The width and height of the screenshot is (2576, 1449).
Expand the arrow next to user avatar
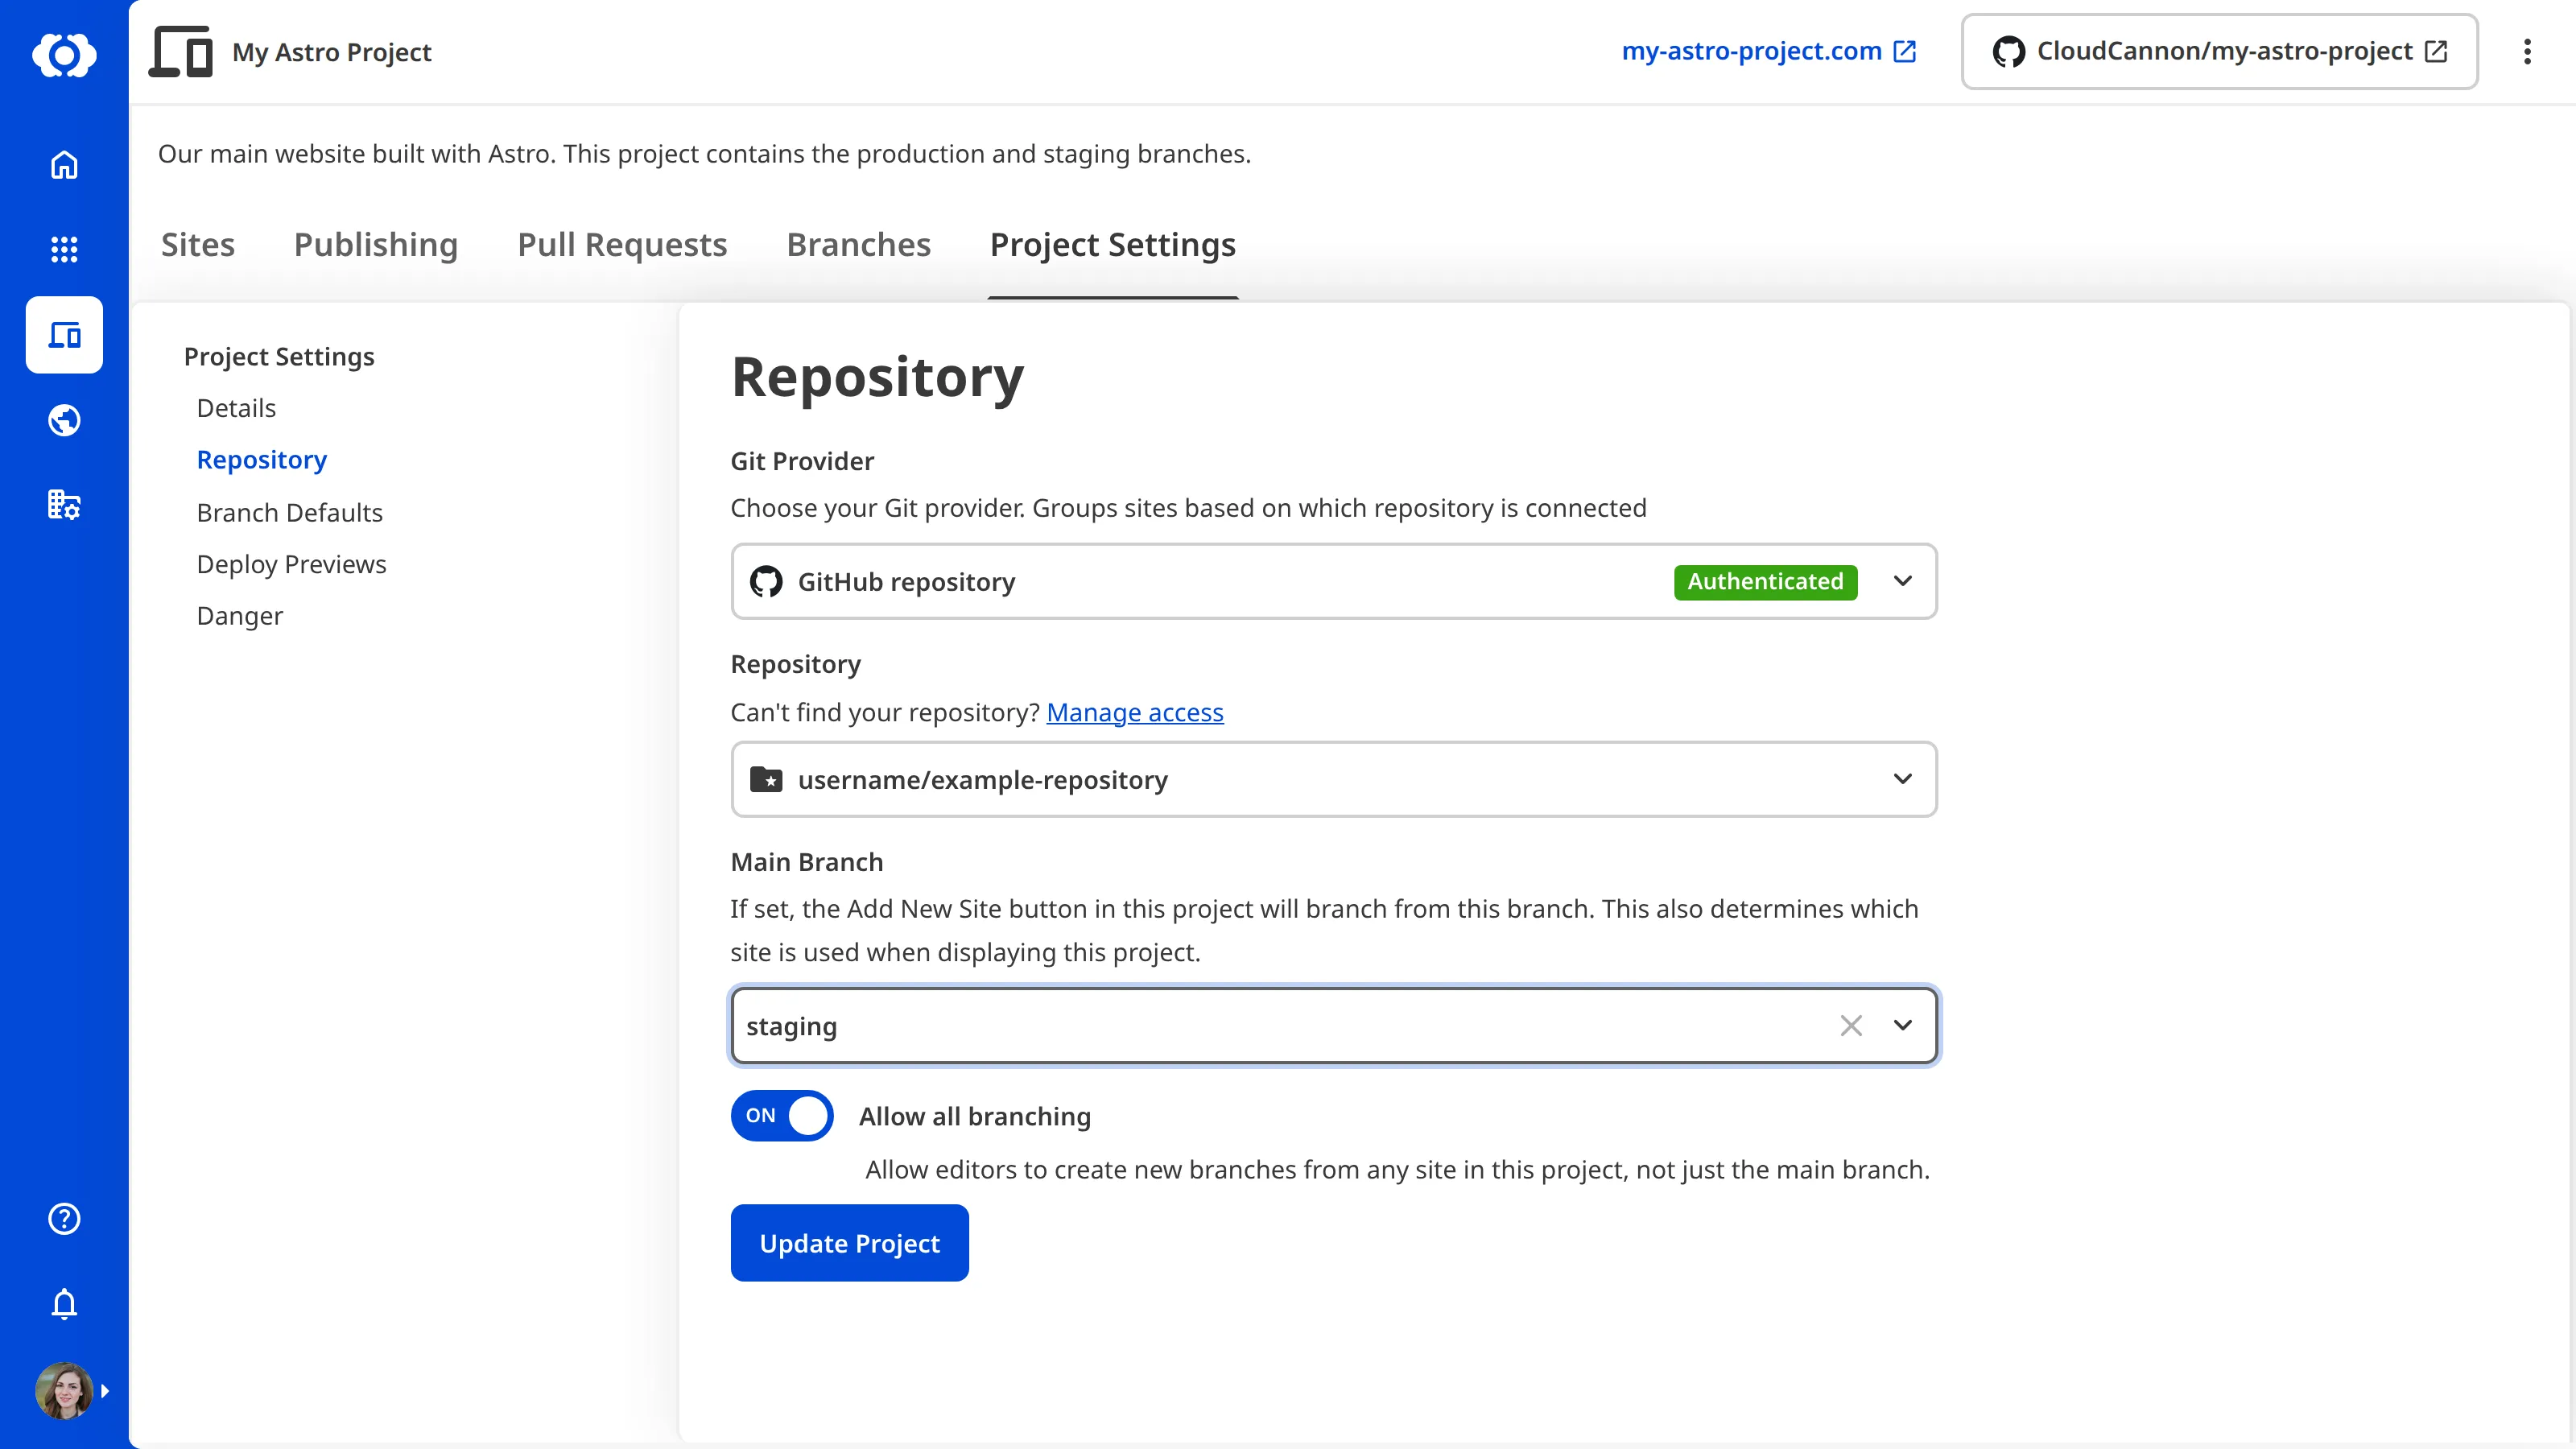105,1391
